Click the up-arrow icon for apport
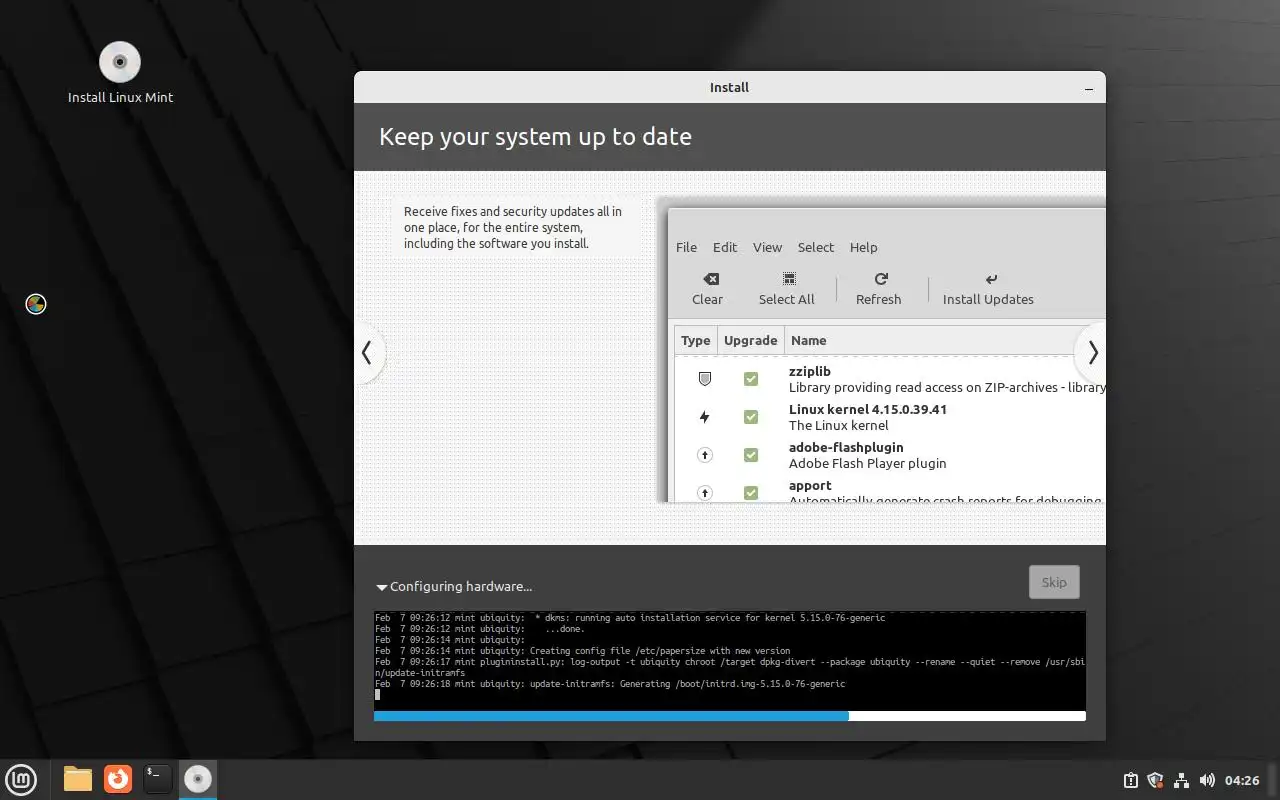 [704, 492]
